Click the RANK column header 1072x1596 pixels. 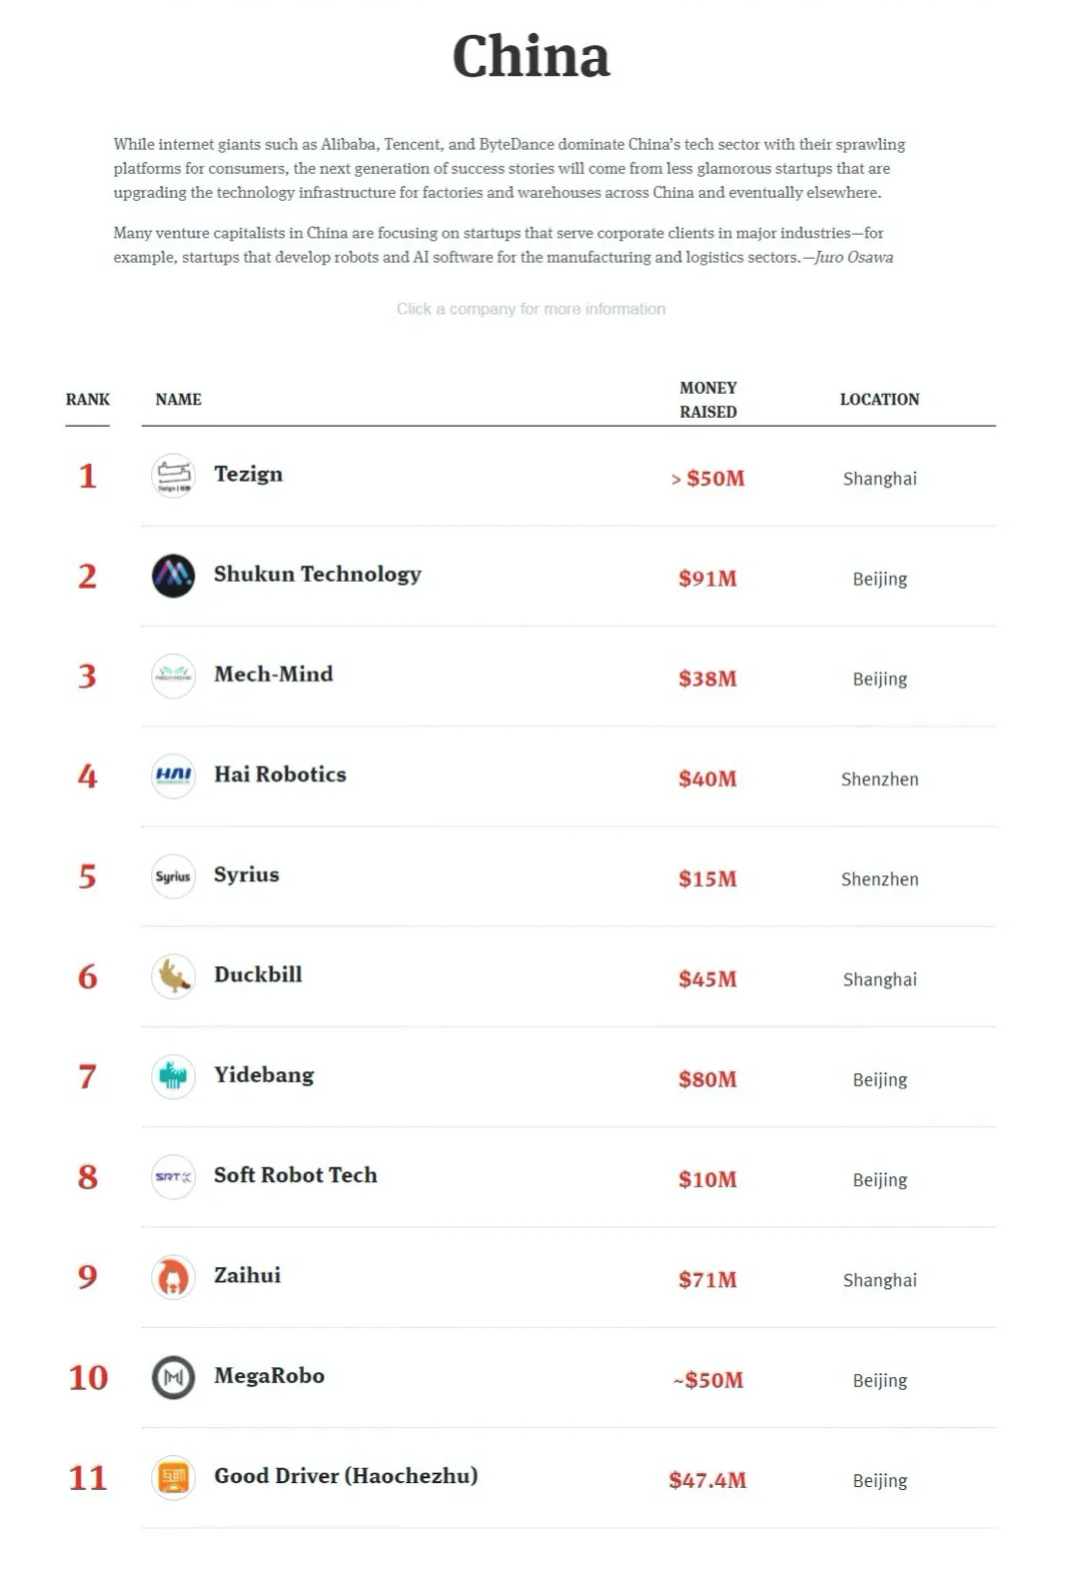pos(88,399)
